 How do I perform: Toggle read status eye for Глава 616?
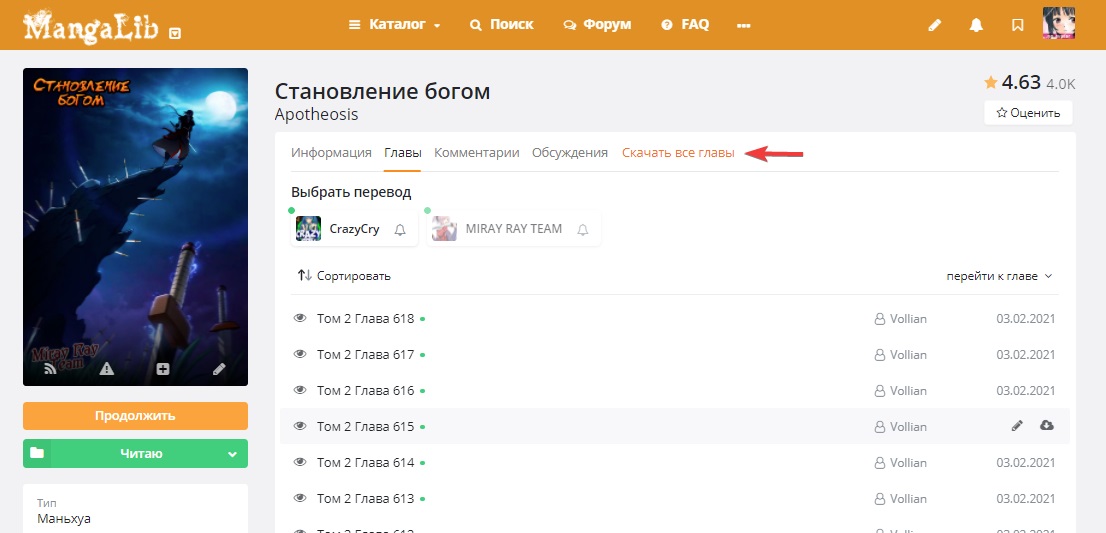(299, 391)
